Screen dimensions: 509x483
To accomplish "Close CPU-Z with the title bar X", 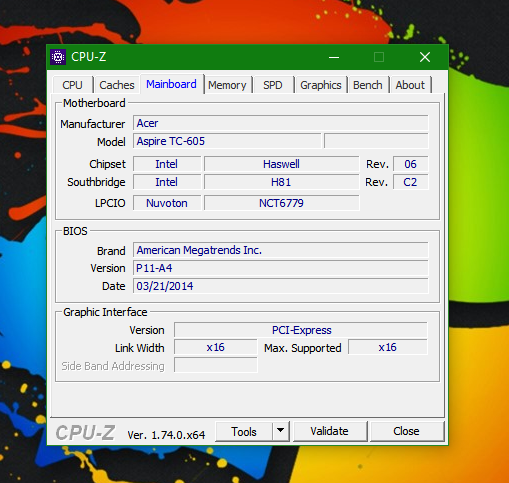I will coord(425,57).
